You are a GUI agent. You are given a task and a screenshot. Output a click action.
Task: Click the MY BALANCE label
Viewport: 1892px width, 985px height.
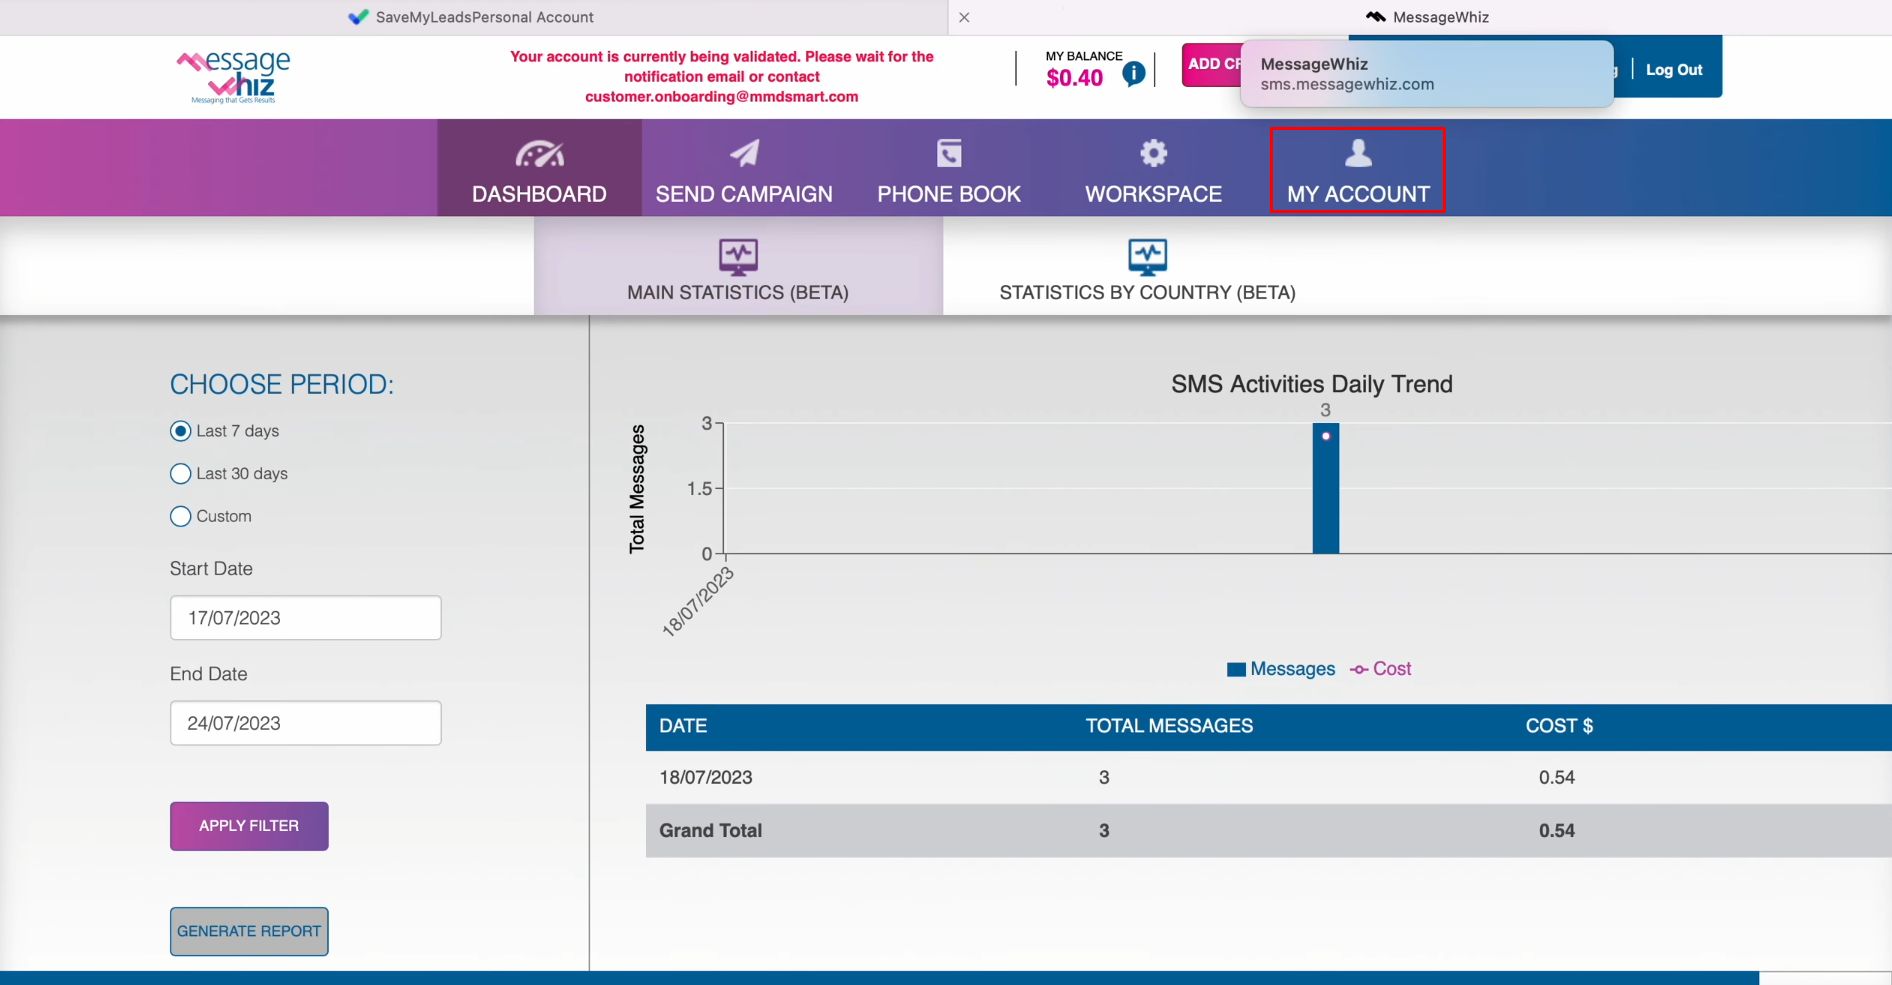click(x=1084, y=56)
